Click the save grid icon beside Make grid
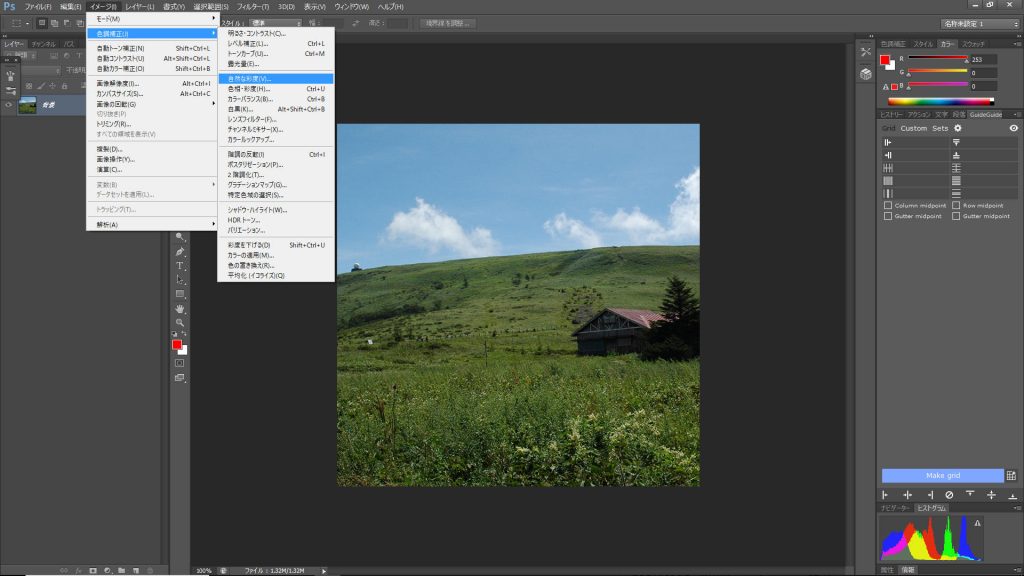 pyautogui.click(x=1011, y=475)
